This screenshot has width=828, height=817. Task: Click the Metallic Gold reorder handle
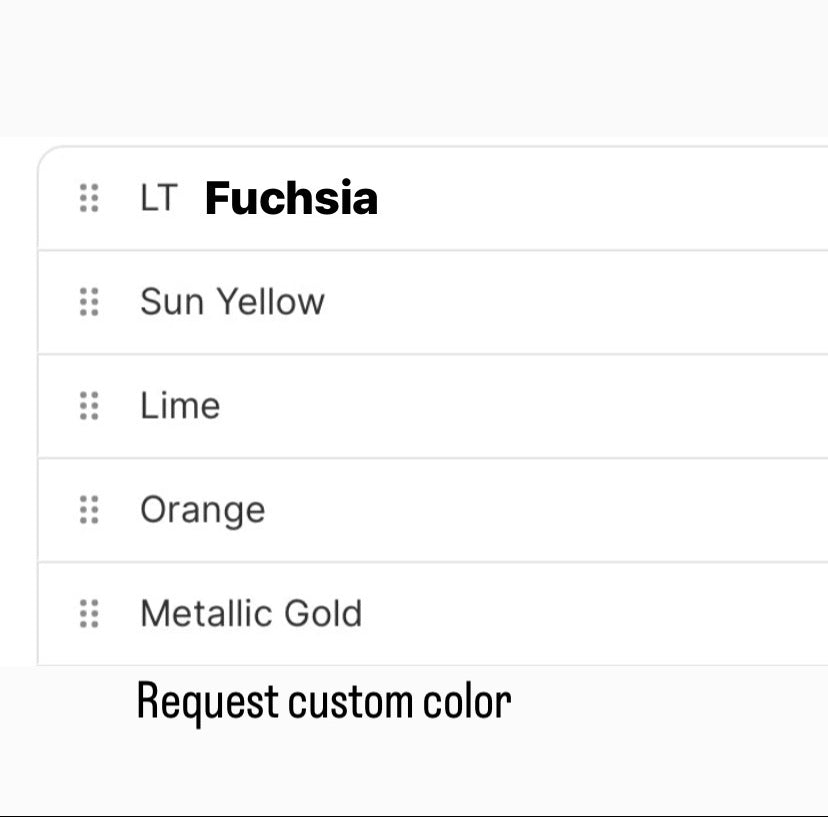[x=89, y=614]
